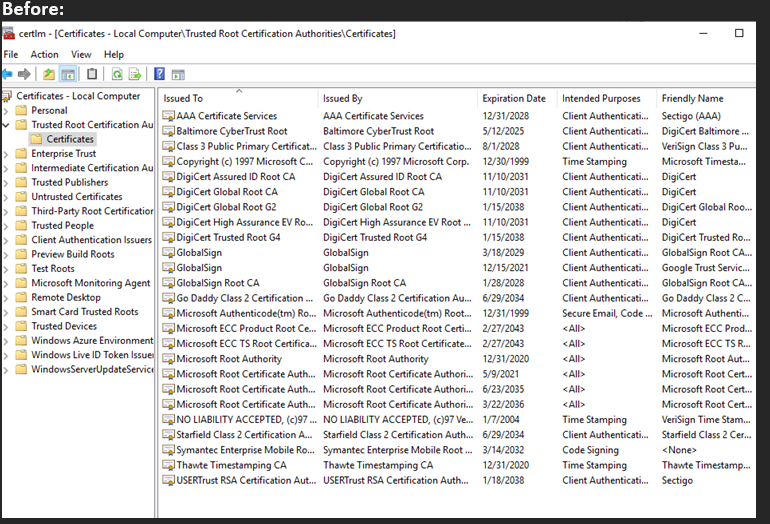
Task: Expand the Enterprise Trust folder node
Action: tap(8, 154)
